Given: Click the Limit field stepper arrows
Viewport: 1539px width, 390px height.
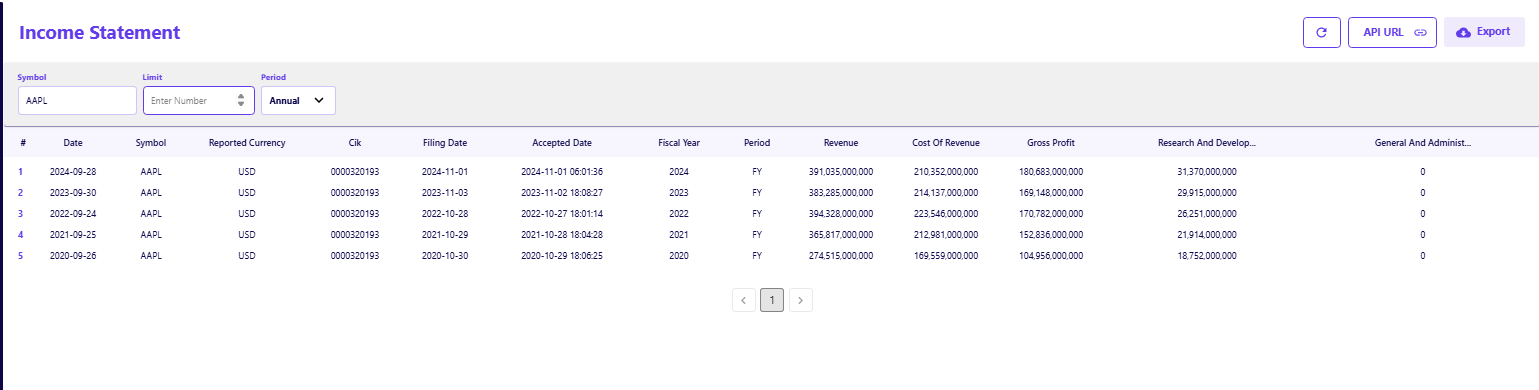Looking at the screenshot, I should click(x=240, y=100).
